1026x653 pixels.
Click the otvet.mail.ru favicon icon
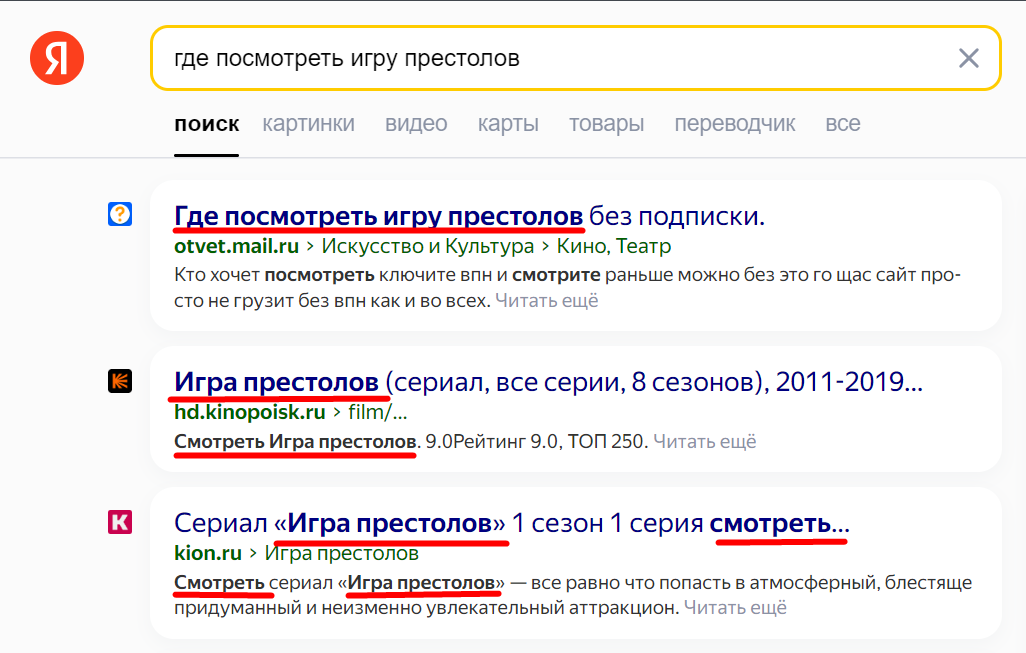120,213
